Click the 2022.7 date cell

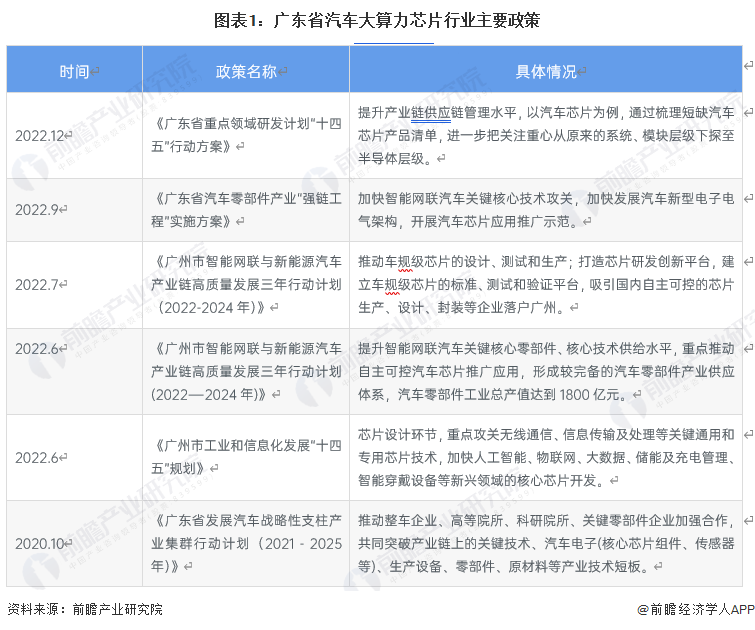click(37, 284)
